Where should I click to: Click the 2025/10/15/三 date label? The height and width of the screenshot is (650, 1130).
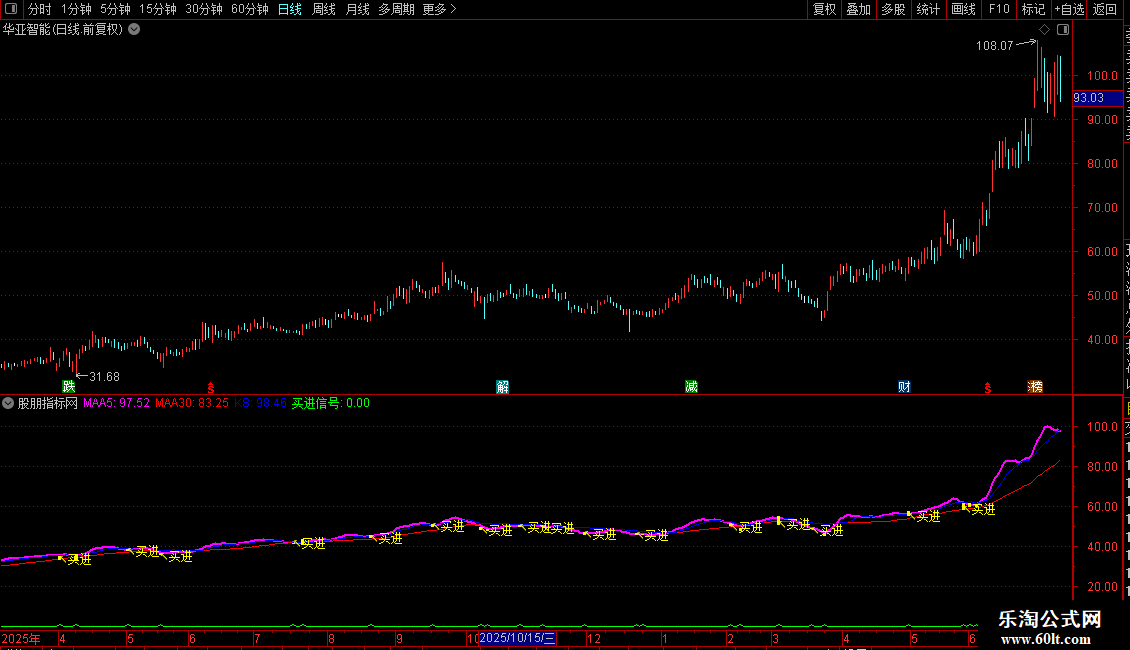(517, 638)
